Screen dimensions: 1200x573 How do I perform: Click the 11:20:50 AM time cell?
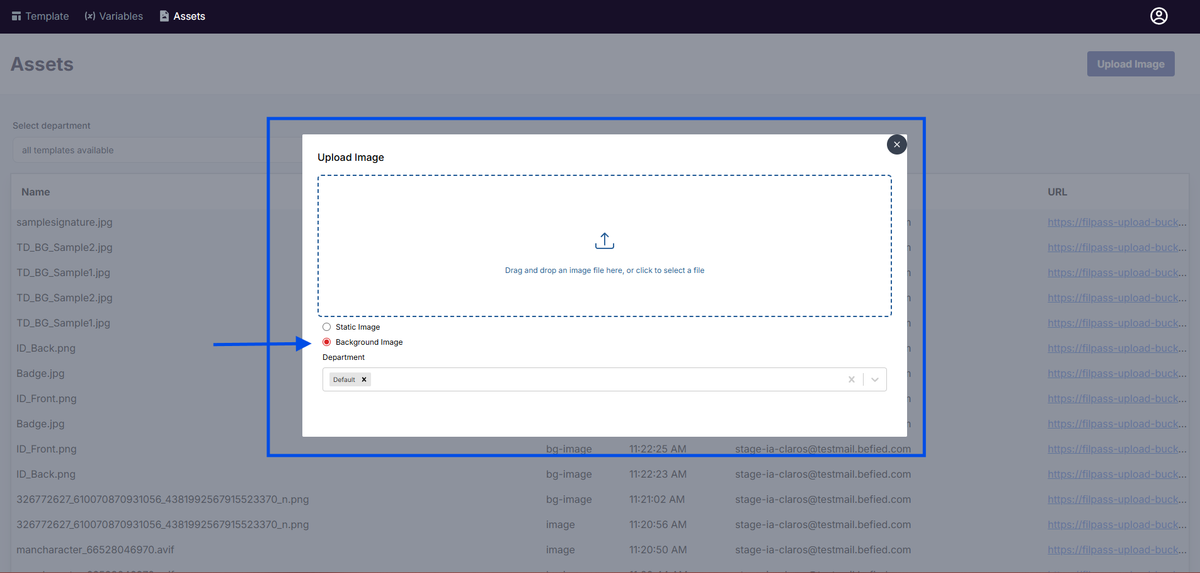click(x=656, y=550)
